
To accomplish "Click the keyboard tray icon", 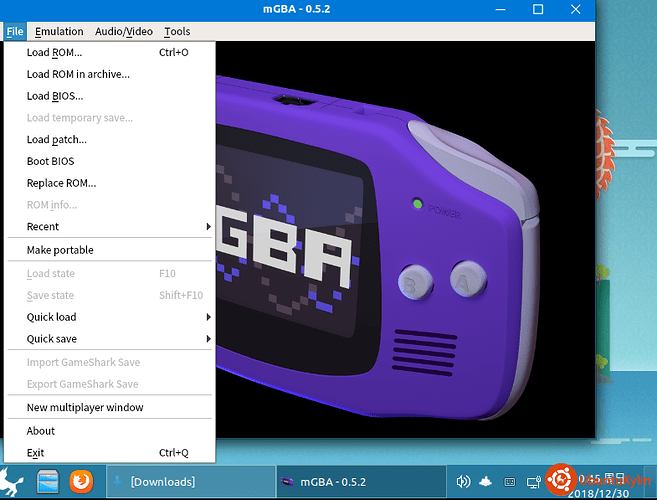I will 510,482.
